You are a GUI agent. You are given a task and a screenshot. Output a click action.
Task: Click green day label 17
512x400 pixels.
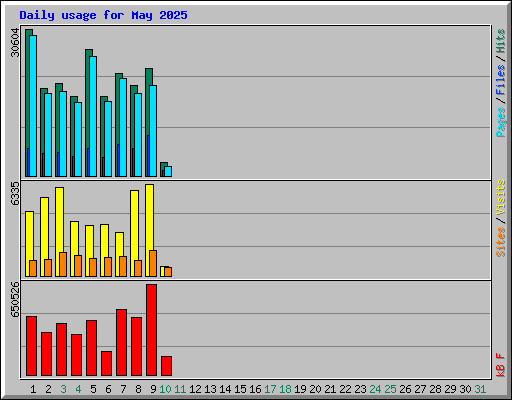270,389
